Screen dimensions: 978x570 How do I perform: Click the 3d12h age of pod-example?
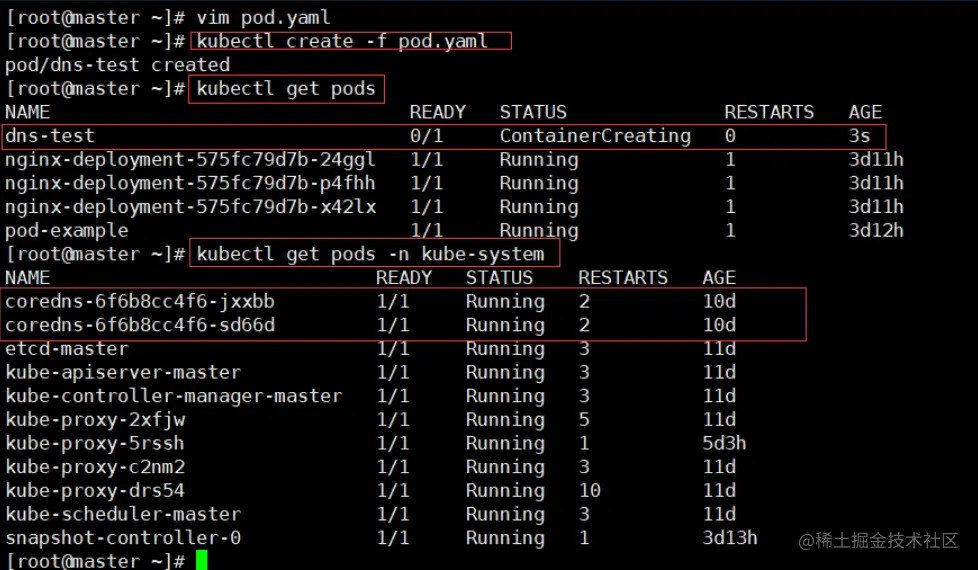[876, 231]
